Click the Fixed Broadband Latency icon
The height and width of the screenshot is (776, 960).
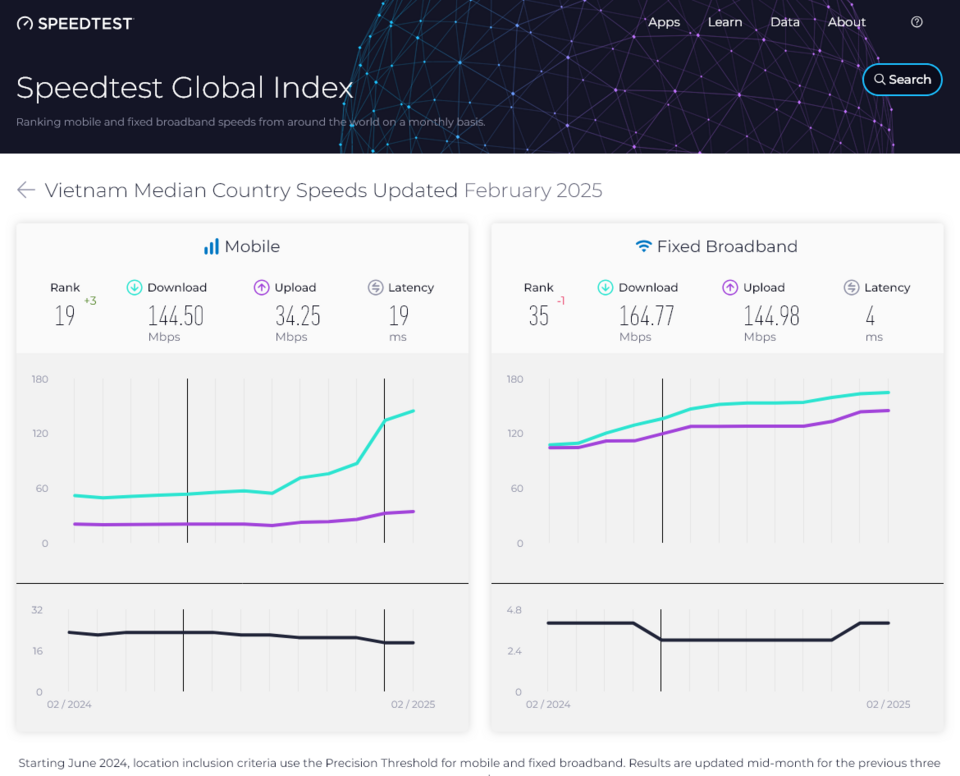851,287
